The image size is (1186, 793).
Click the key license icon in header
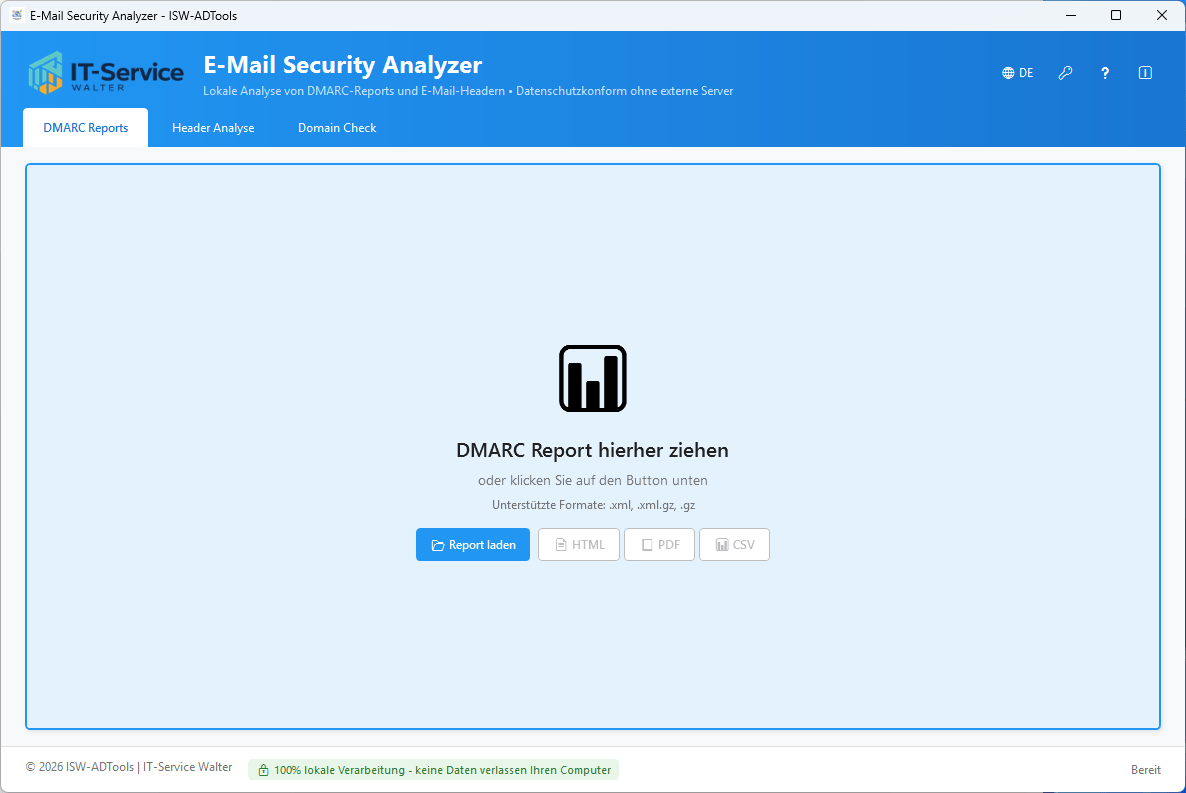click(1065, 73)
